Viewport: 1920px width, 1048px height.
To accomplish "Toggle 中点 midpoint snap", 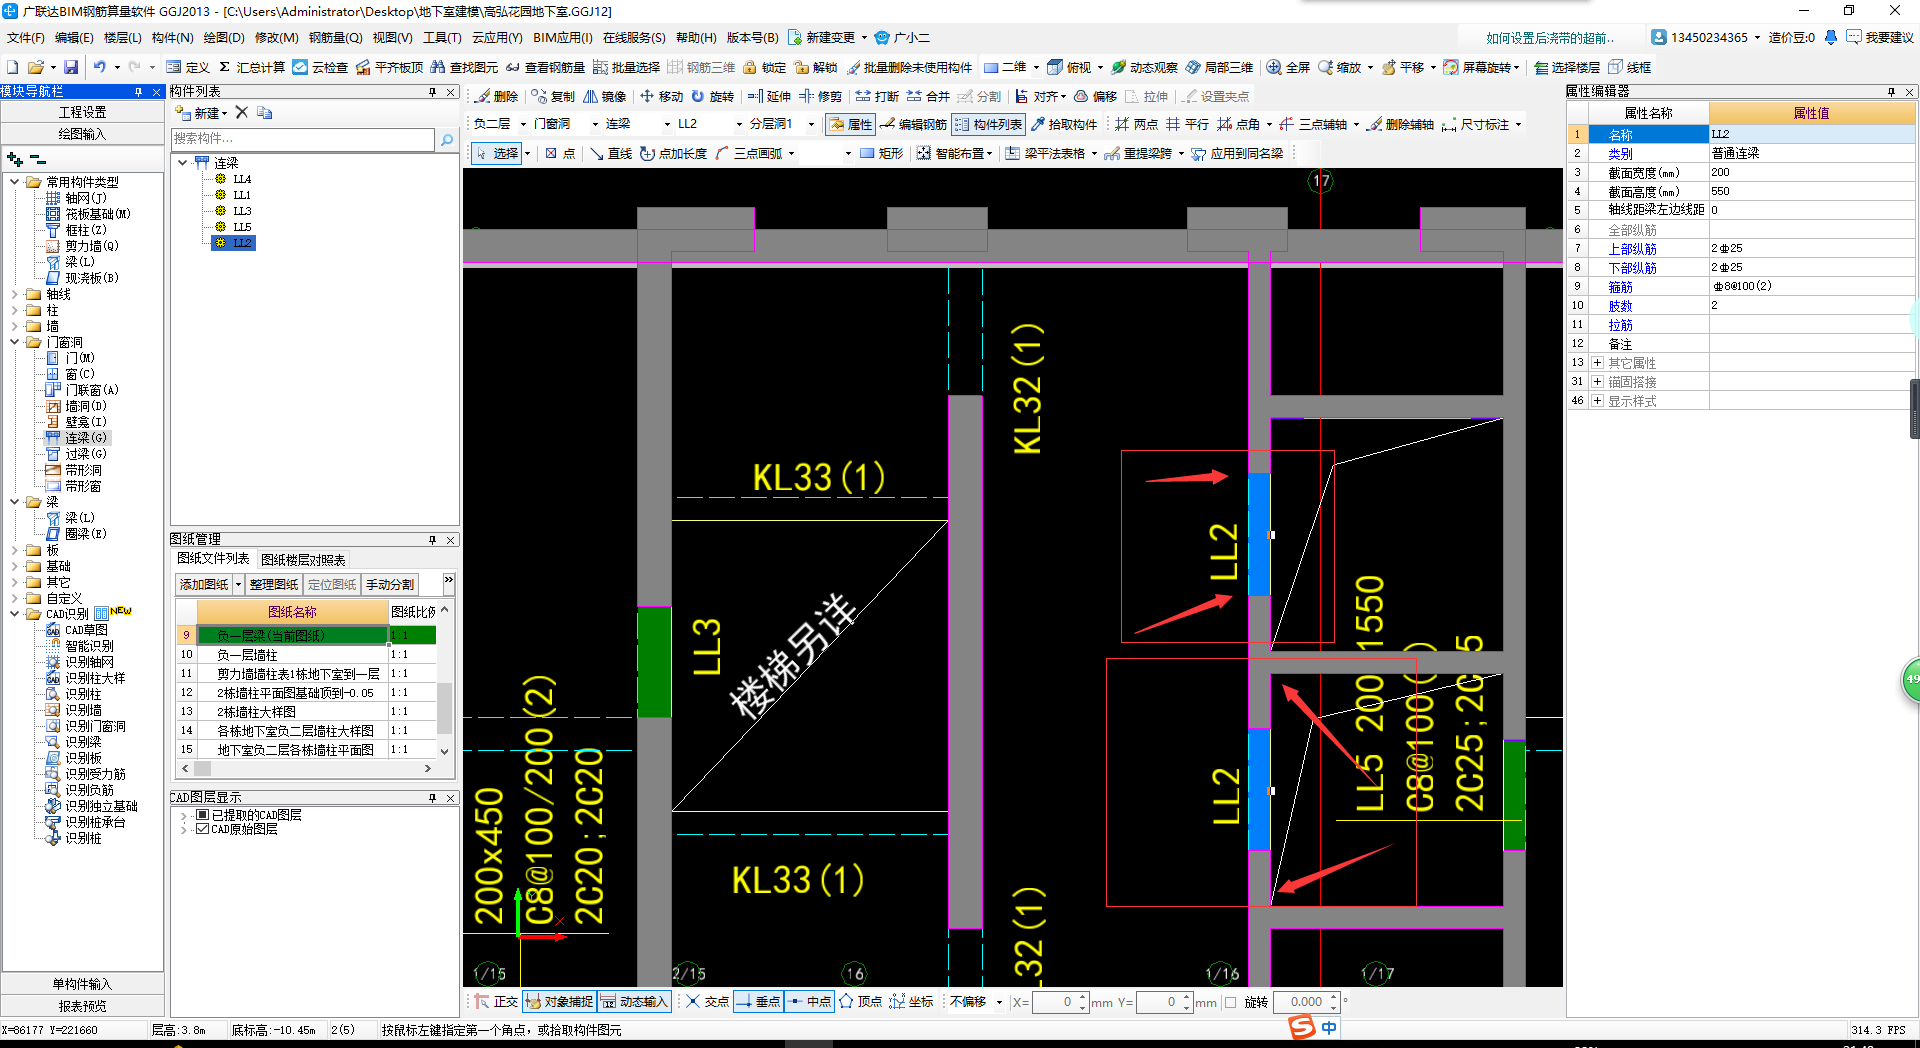I will 809,1001.
